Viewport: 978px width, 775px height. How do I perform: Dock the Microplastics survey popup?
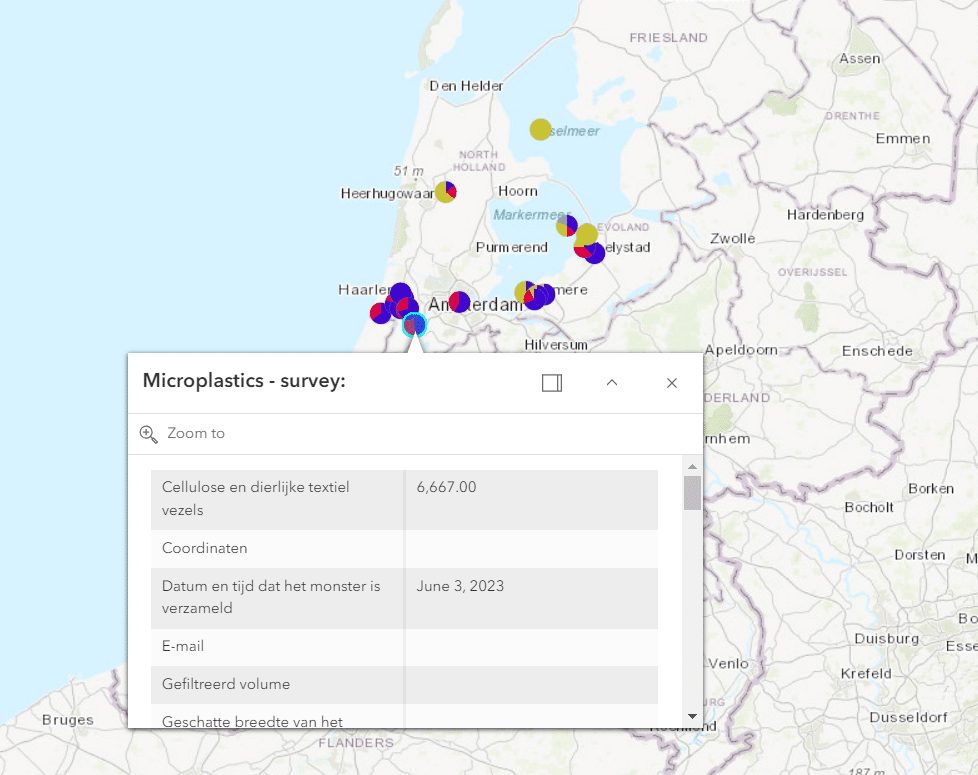pos(552,383)
